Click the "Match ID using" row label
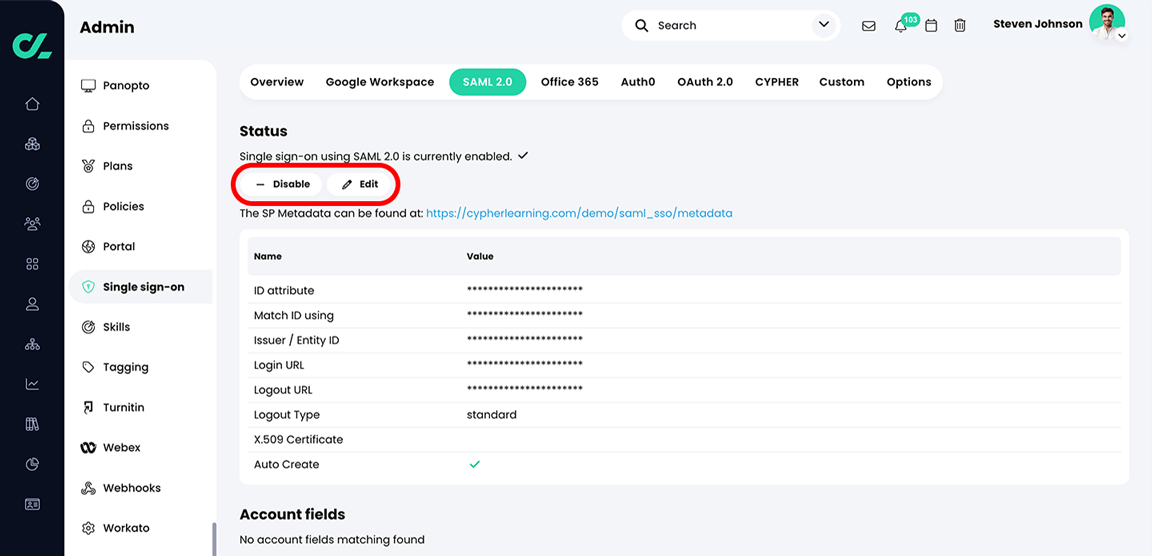Viewport: 1152px width, 556px height. point(294,316)
